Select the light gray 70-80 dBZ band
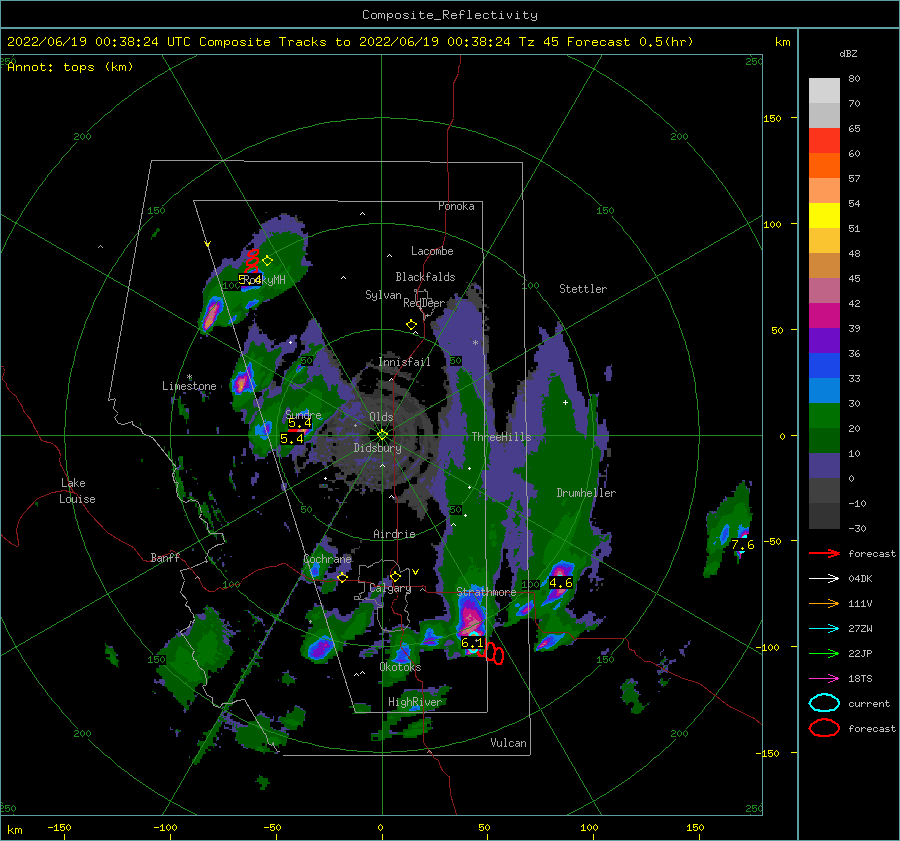This screenshot has height=841, width=900. (824, 91)
